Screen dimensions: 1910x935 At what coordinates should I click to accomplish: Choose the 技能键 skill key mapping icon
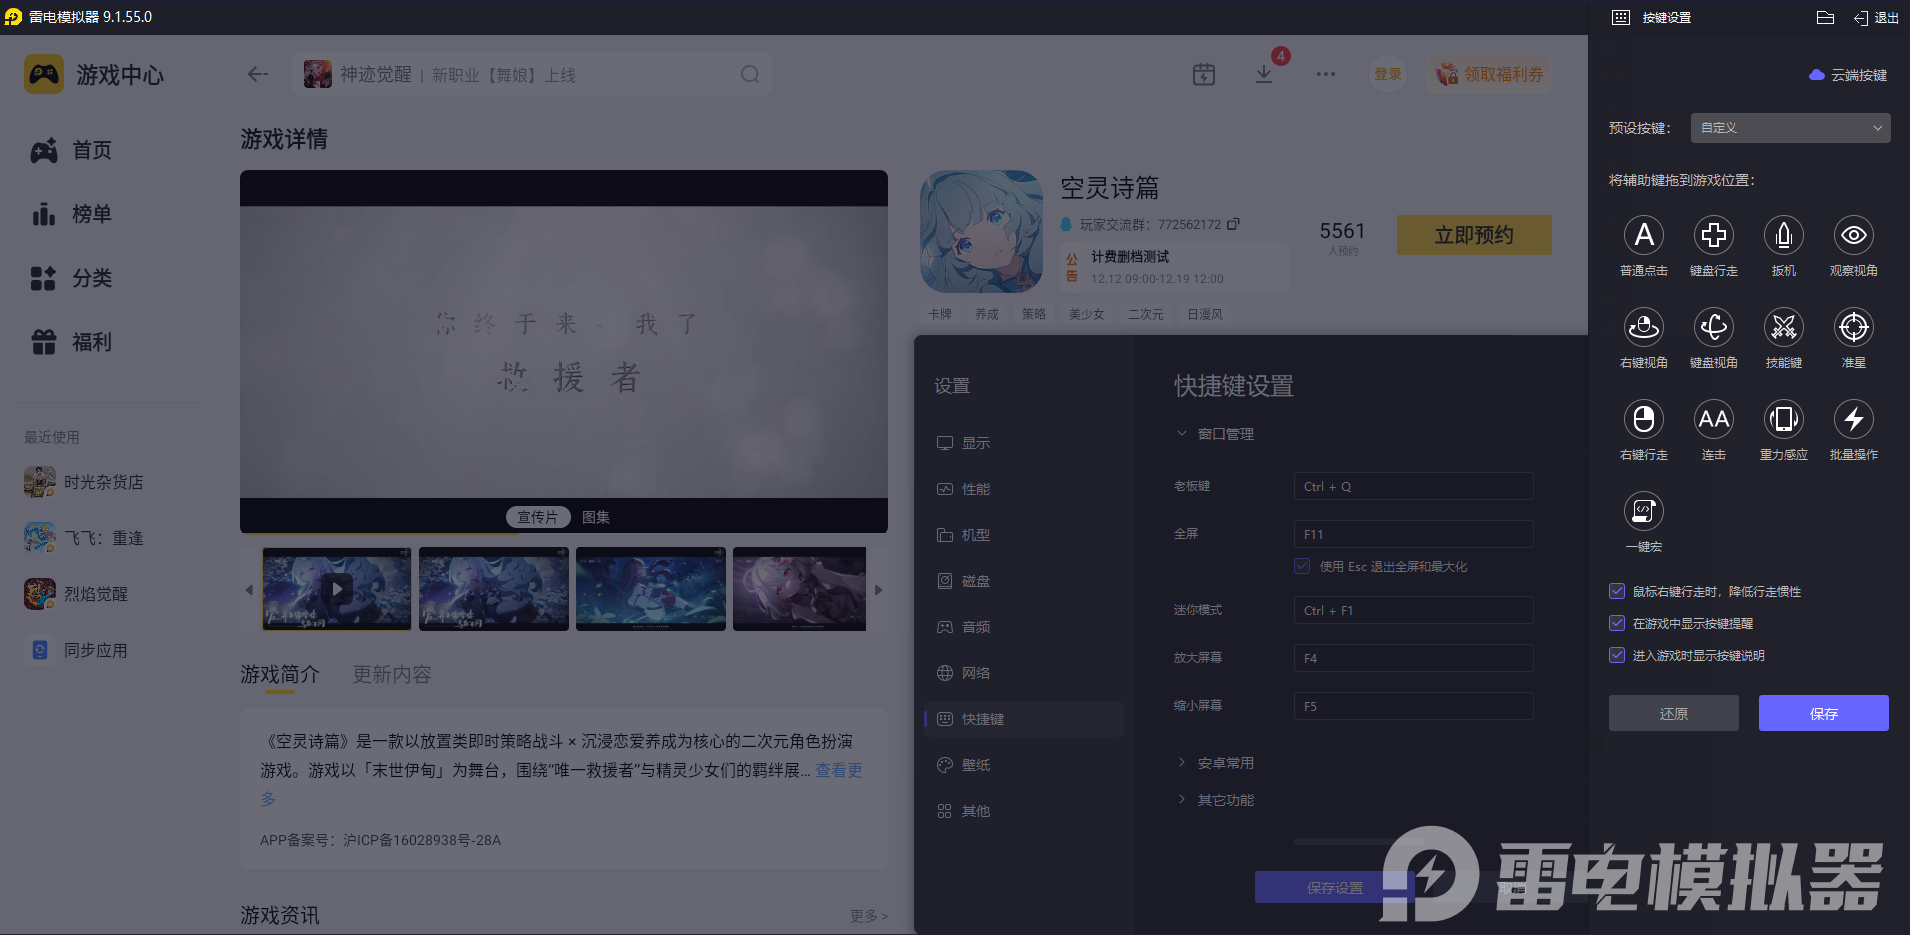pyautogui.click(x=1784, y=329)
